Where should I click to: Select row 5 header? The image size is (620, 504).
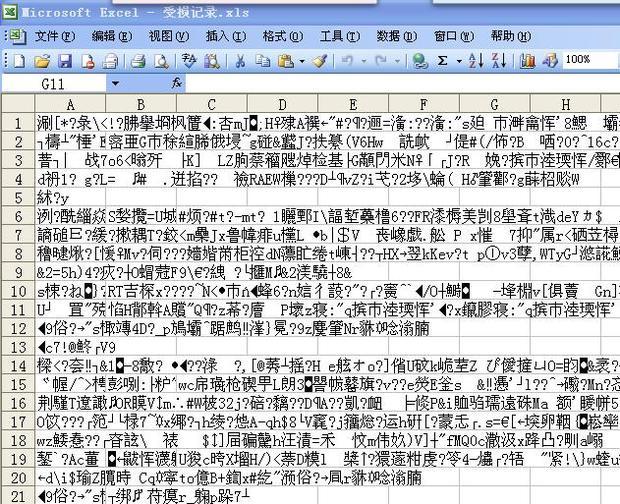[18, 198]
